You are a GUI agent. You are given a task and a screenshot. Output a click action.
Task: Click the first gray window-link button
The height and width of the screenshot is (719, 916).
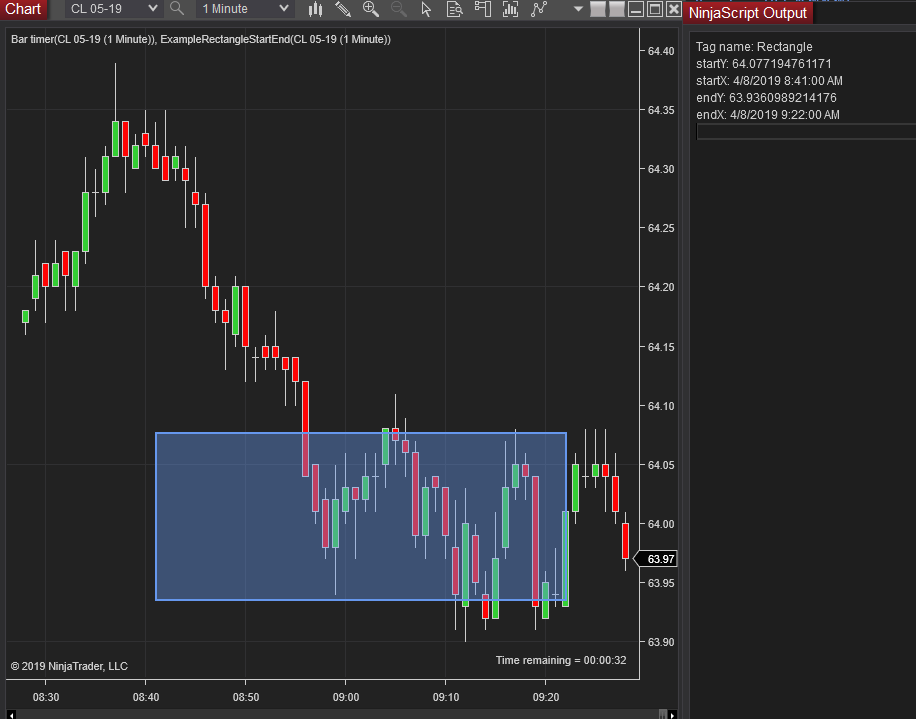[598, 9]
